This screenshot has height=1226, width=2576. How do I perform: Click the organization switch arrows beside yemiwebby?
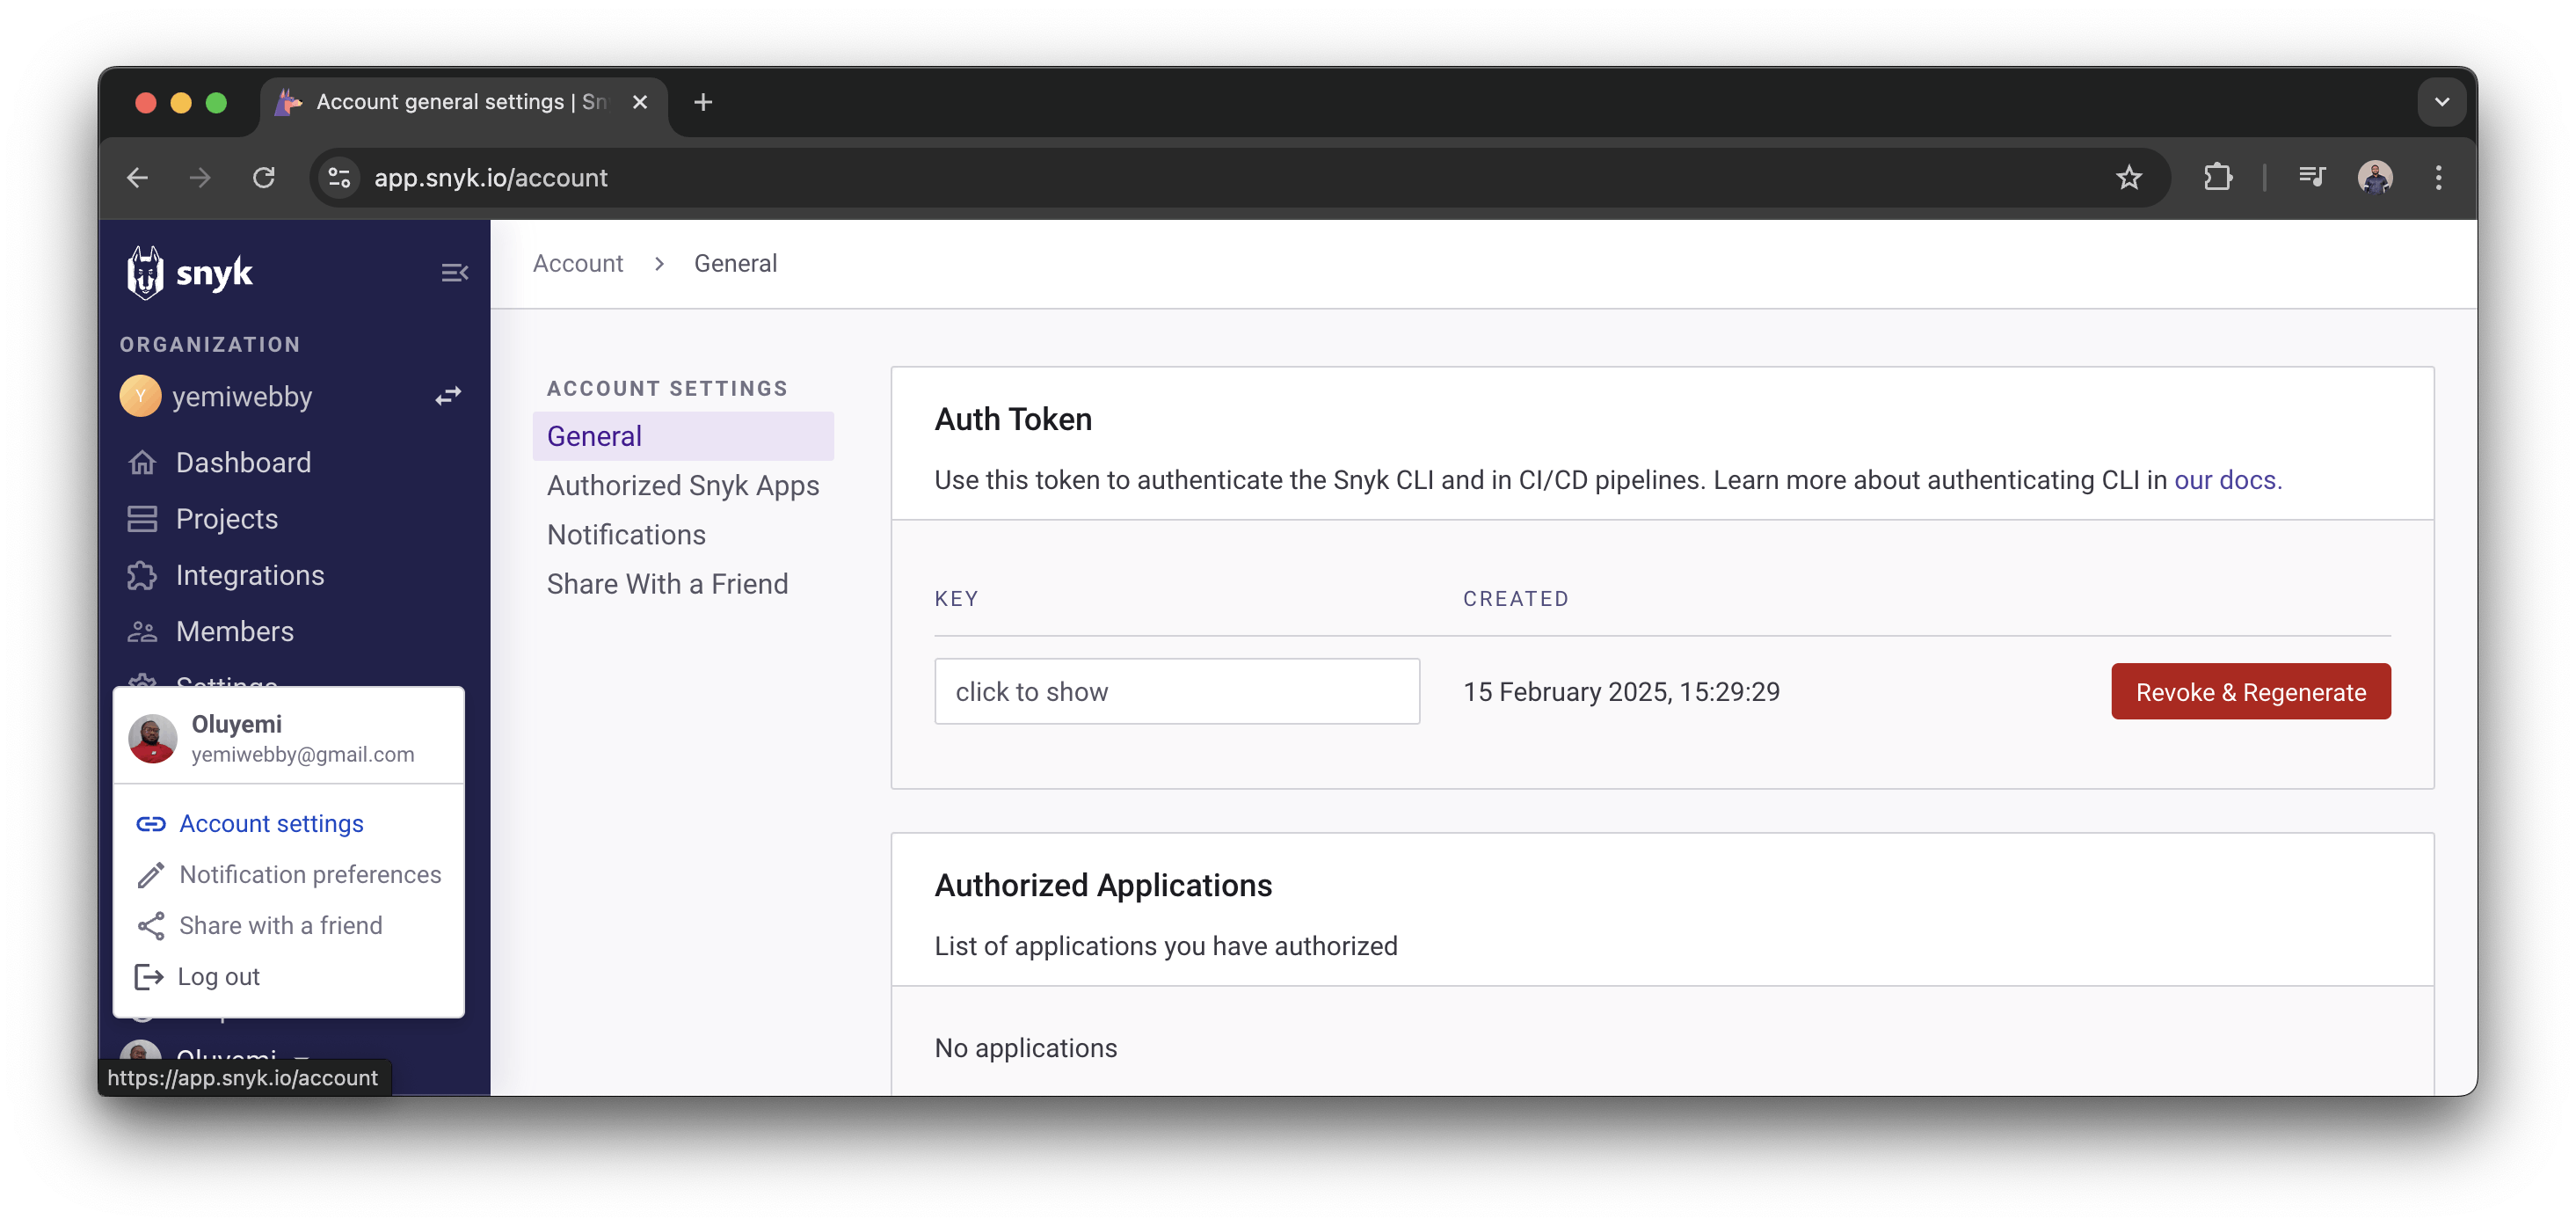pos(447,395)
